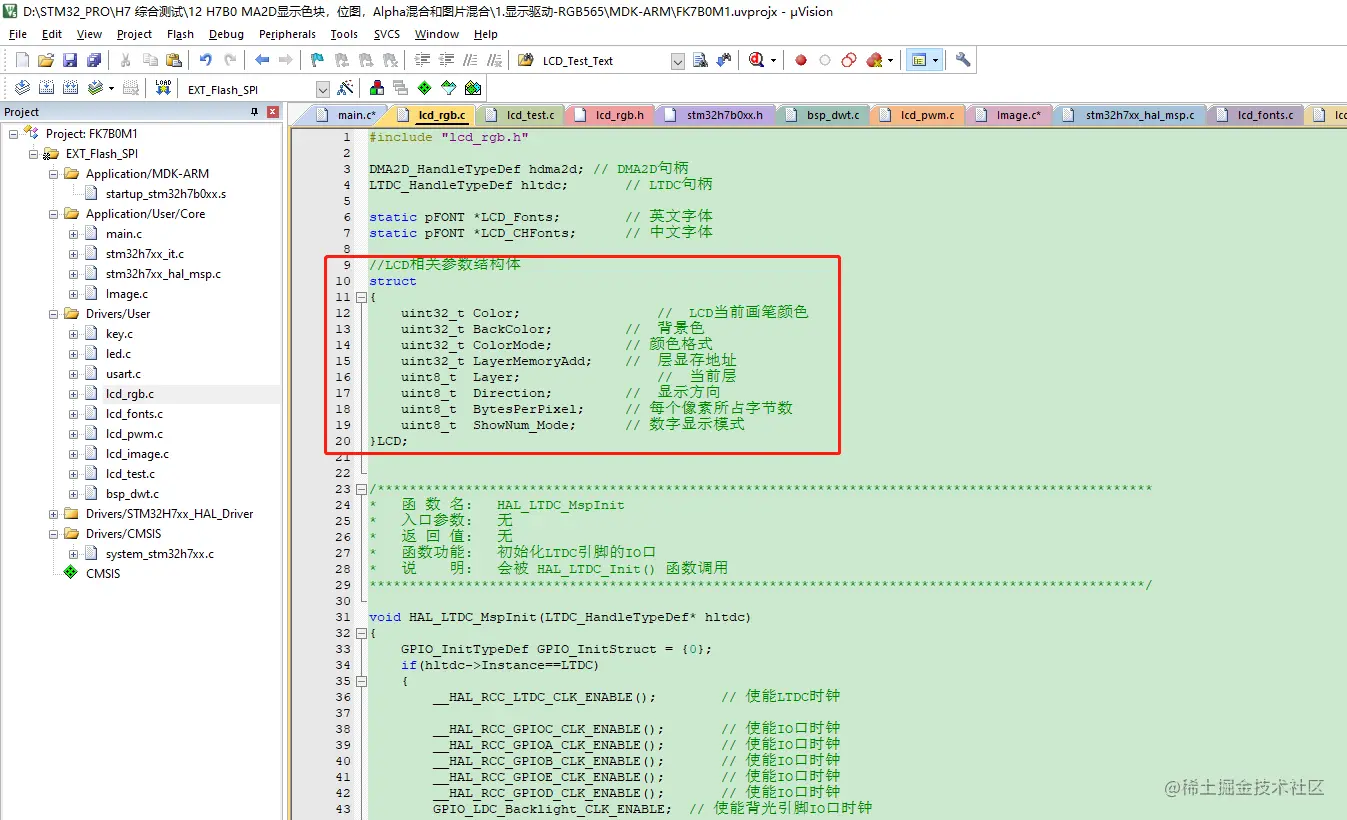
Task: Download code to flash with LOAD icon
Action: click(163, 88)
